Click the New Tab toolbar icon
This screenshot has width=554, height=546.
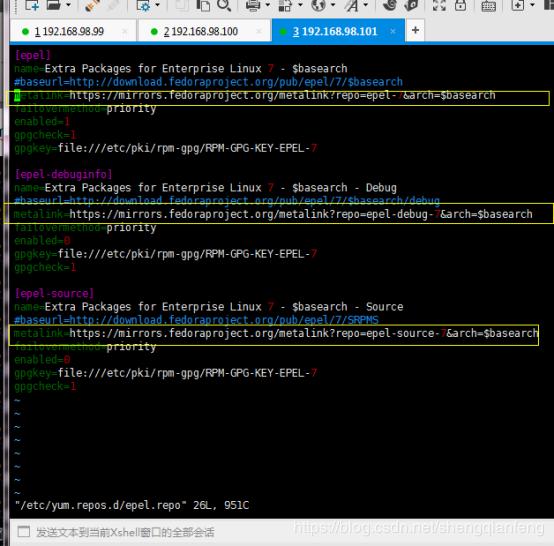pos(518,5)
